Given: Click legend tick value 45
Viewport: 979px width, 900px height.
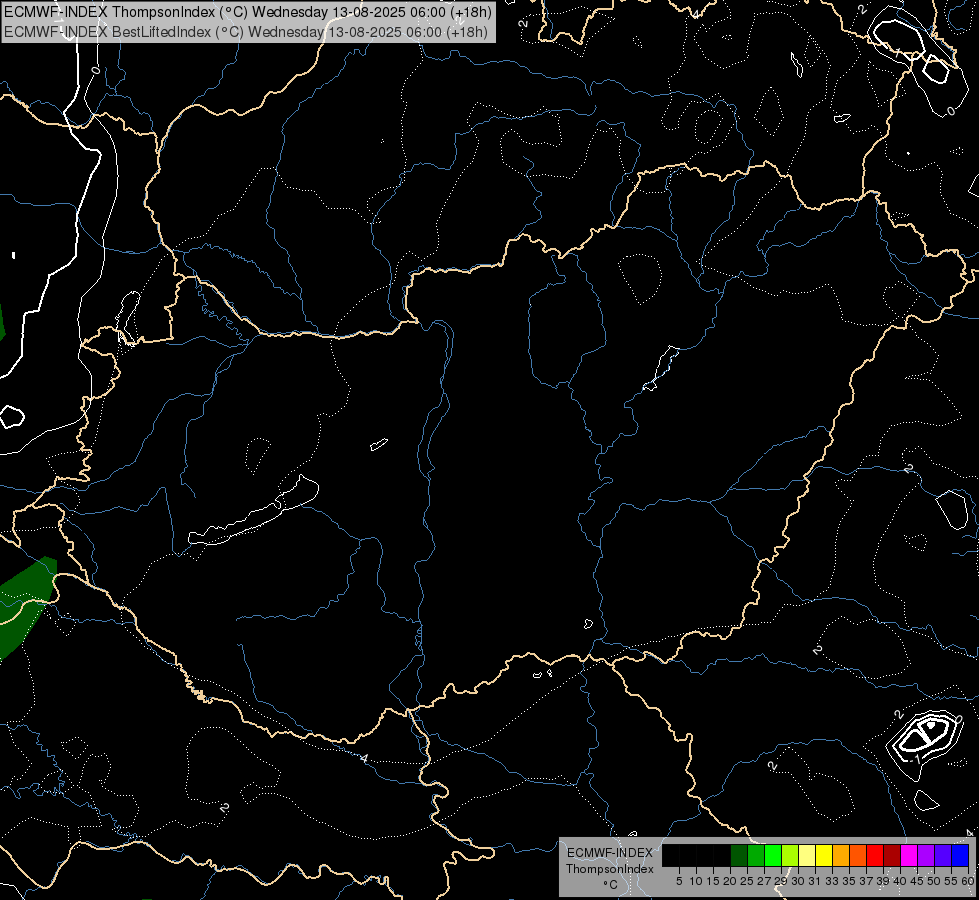Looking at the screenshot, I should pos(917,881).
